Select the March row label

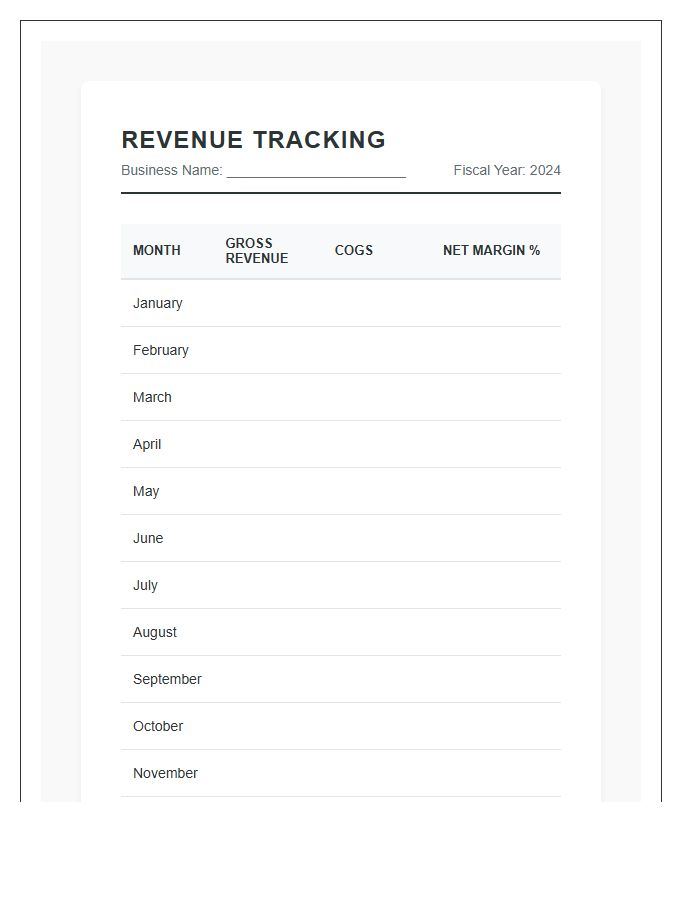(152, 397)
